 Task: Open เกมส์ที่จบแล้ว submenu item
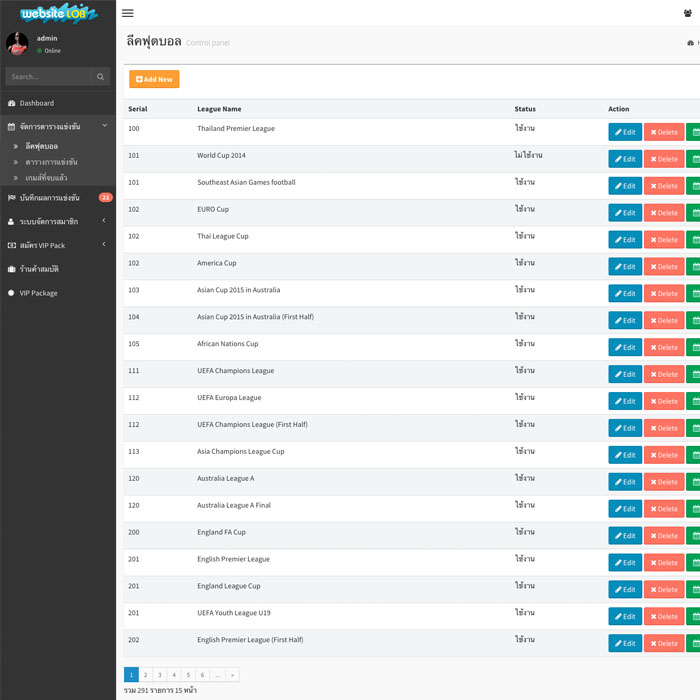click(x=46, y=178)
